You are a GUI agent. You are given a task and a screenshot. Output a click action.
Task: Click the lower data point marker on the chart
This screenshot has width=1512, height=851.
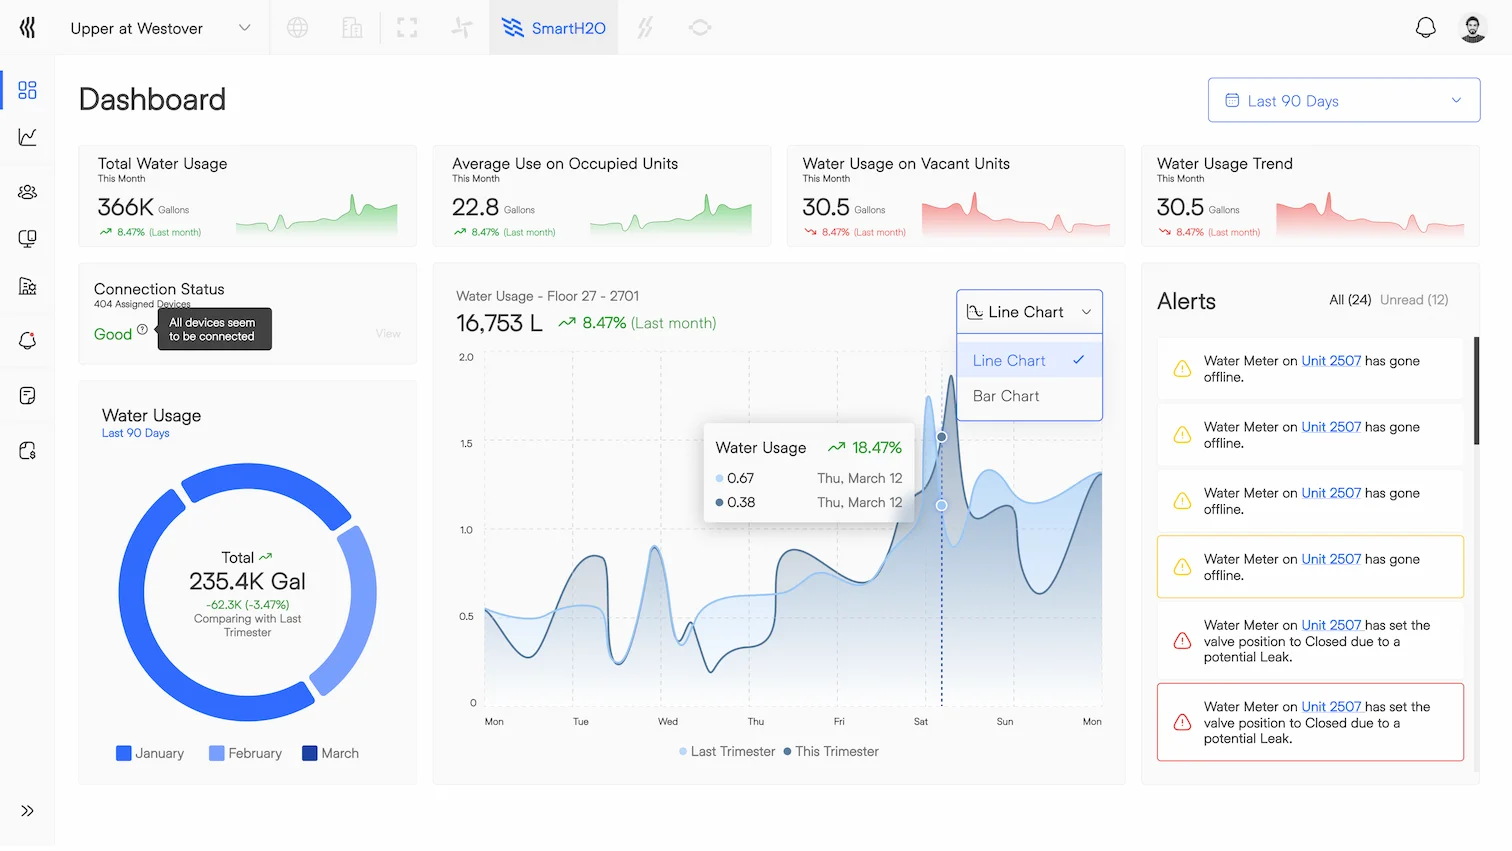coord(941,505)
